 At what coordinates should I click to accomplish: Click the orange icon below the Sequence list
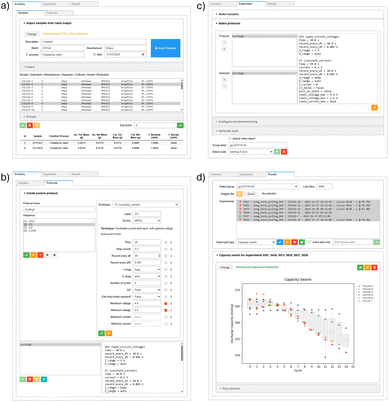pyautogui.click(x=33, y=255)
